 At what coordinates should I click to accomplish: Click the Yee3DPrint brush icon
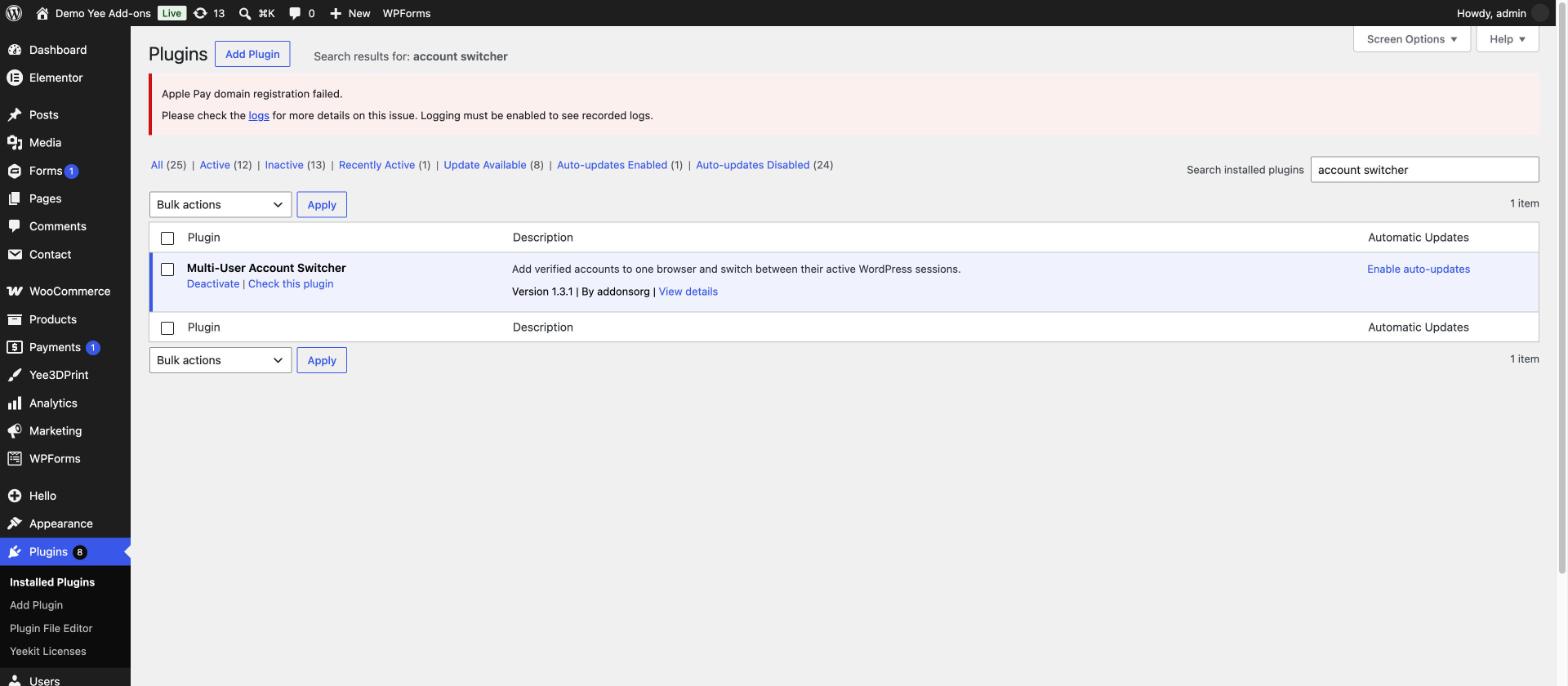coord(14,376)
